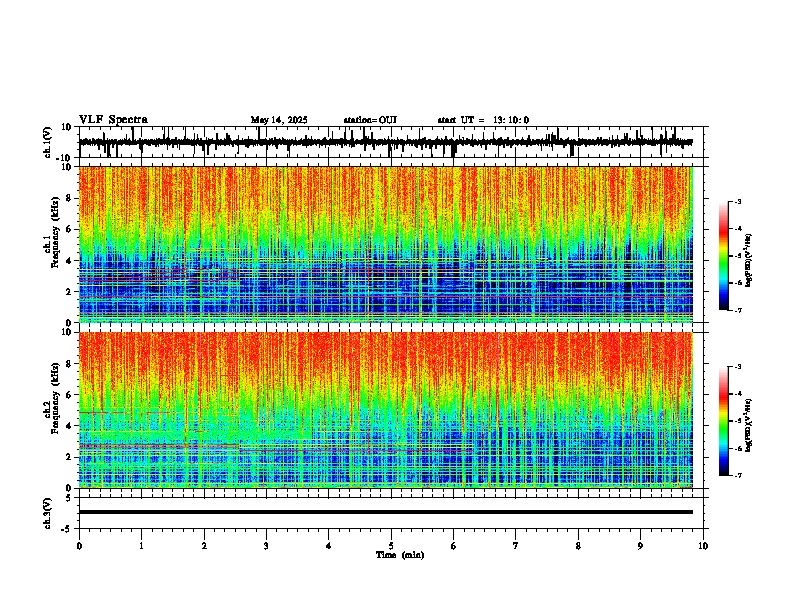Click the time axis tick label "0"
Image resolution: width=792 pixels, height=612 pixels.
click(x=79, y=546)
